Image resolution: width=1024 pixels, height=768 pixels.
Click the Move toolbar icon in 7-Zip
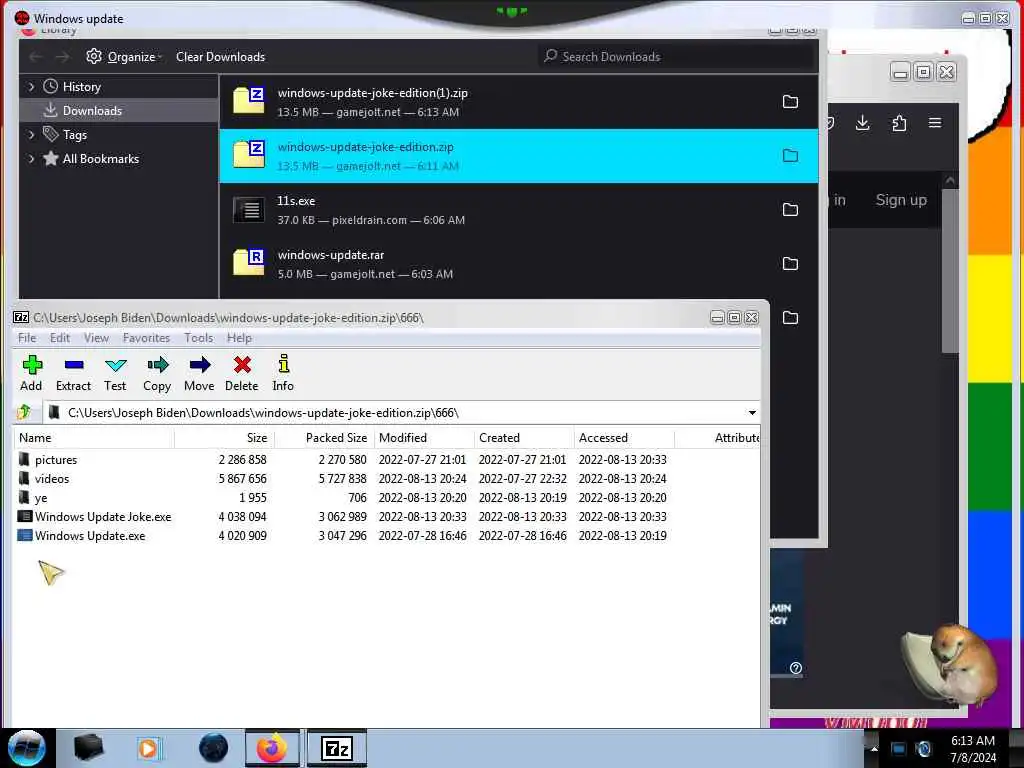coord(199,373)
